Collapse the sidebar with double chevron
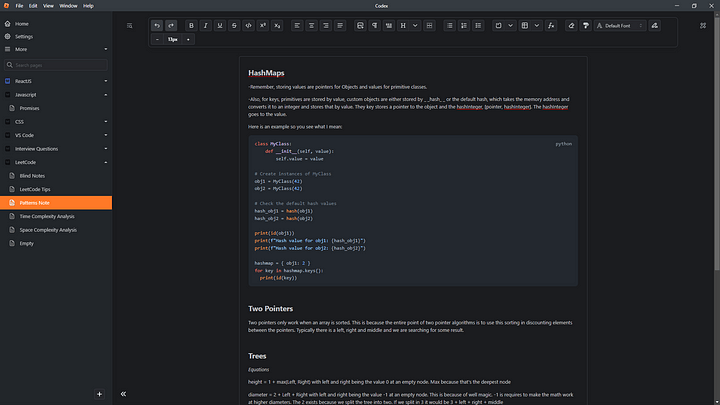The image size is (720, 405). pyautogui.click(x=123, y=394)
